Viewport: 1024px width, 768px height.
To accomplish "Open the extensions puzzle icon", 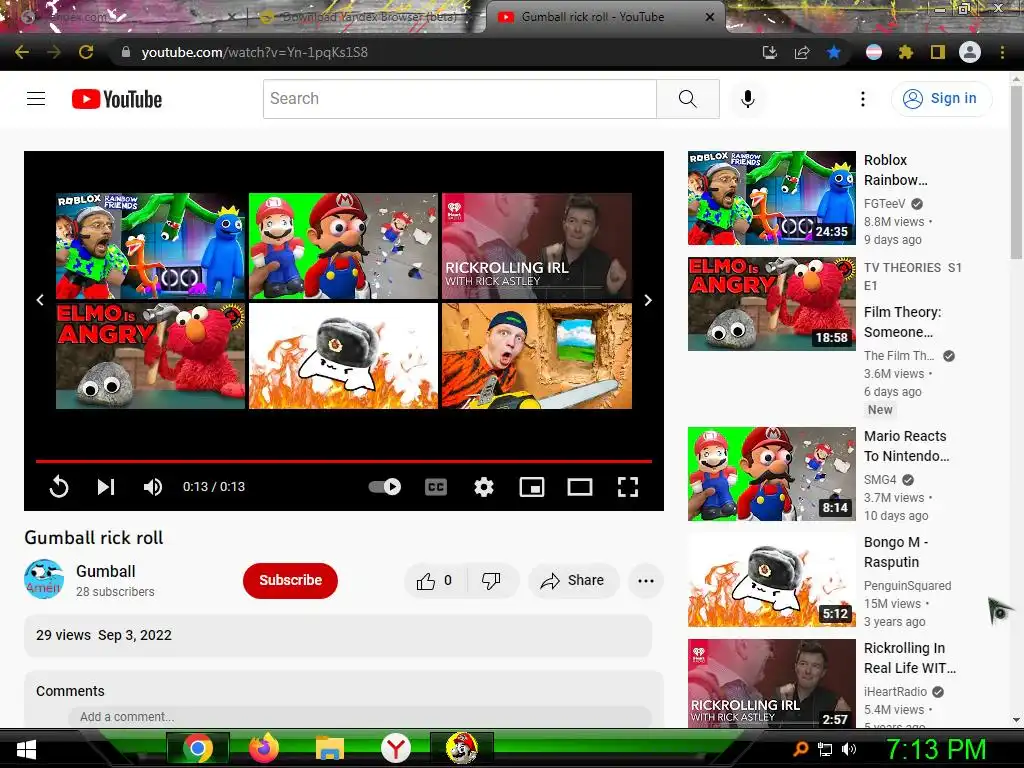I will [x=905, y=52].
